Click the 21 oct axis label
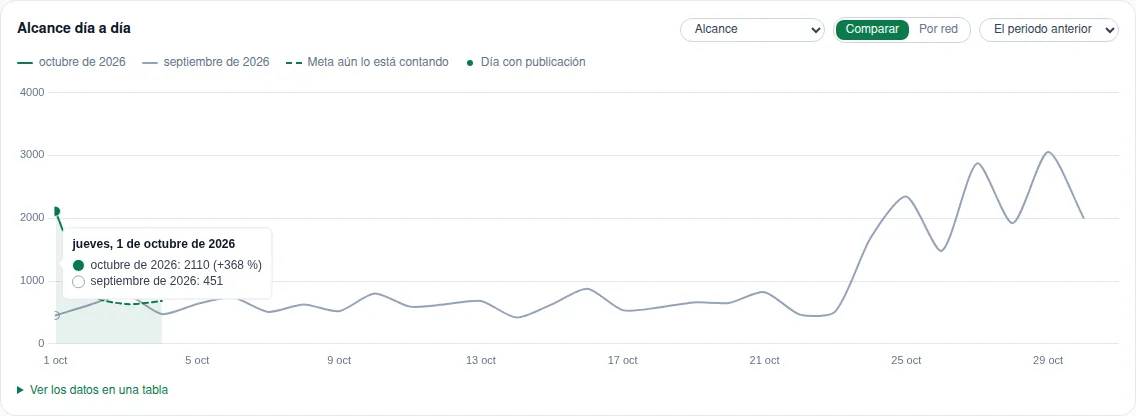Screen dimensions: 1136x416 click(x=764, y=360)
